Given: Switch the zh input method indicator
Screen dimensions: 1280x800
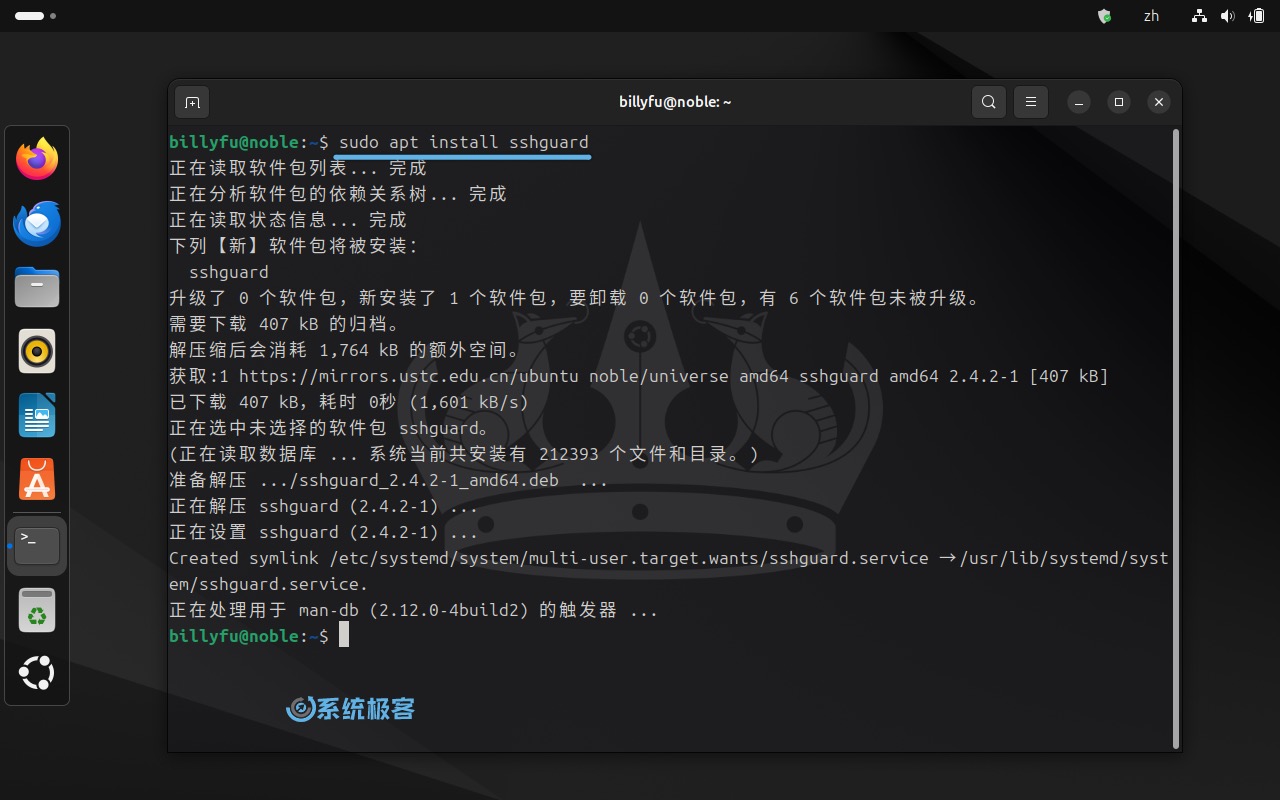Looking at the screenshot, I should (x=1151, y=16).
